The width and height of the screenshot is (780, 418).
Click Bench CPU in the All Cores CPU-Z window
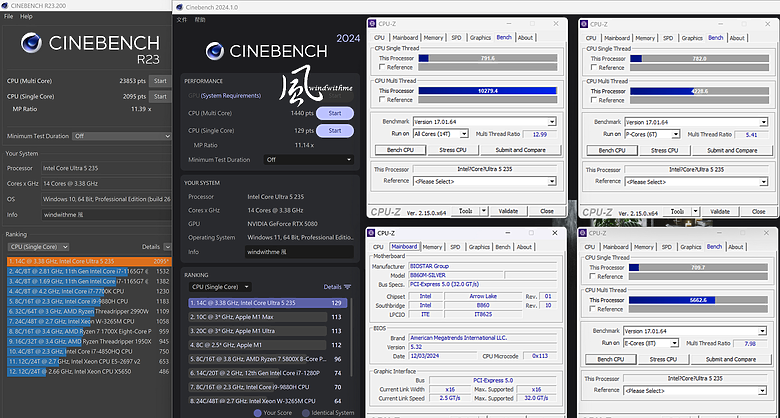[x=400, y=150]
